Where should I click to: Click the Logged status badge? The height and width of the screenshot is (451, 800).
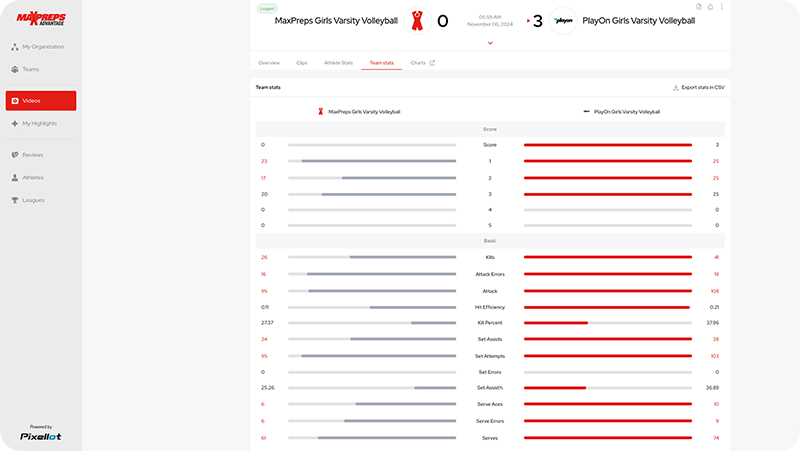click(x=267, y=8)
